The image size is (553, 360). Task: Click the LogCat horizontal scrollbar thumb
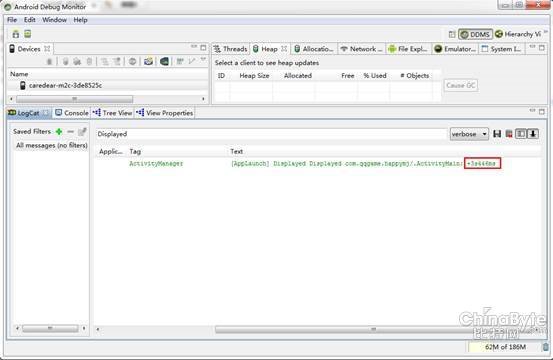coord(374,329)
